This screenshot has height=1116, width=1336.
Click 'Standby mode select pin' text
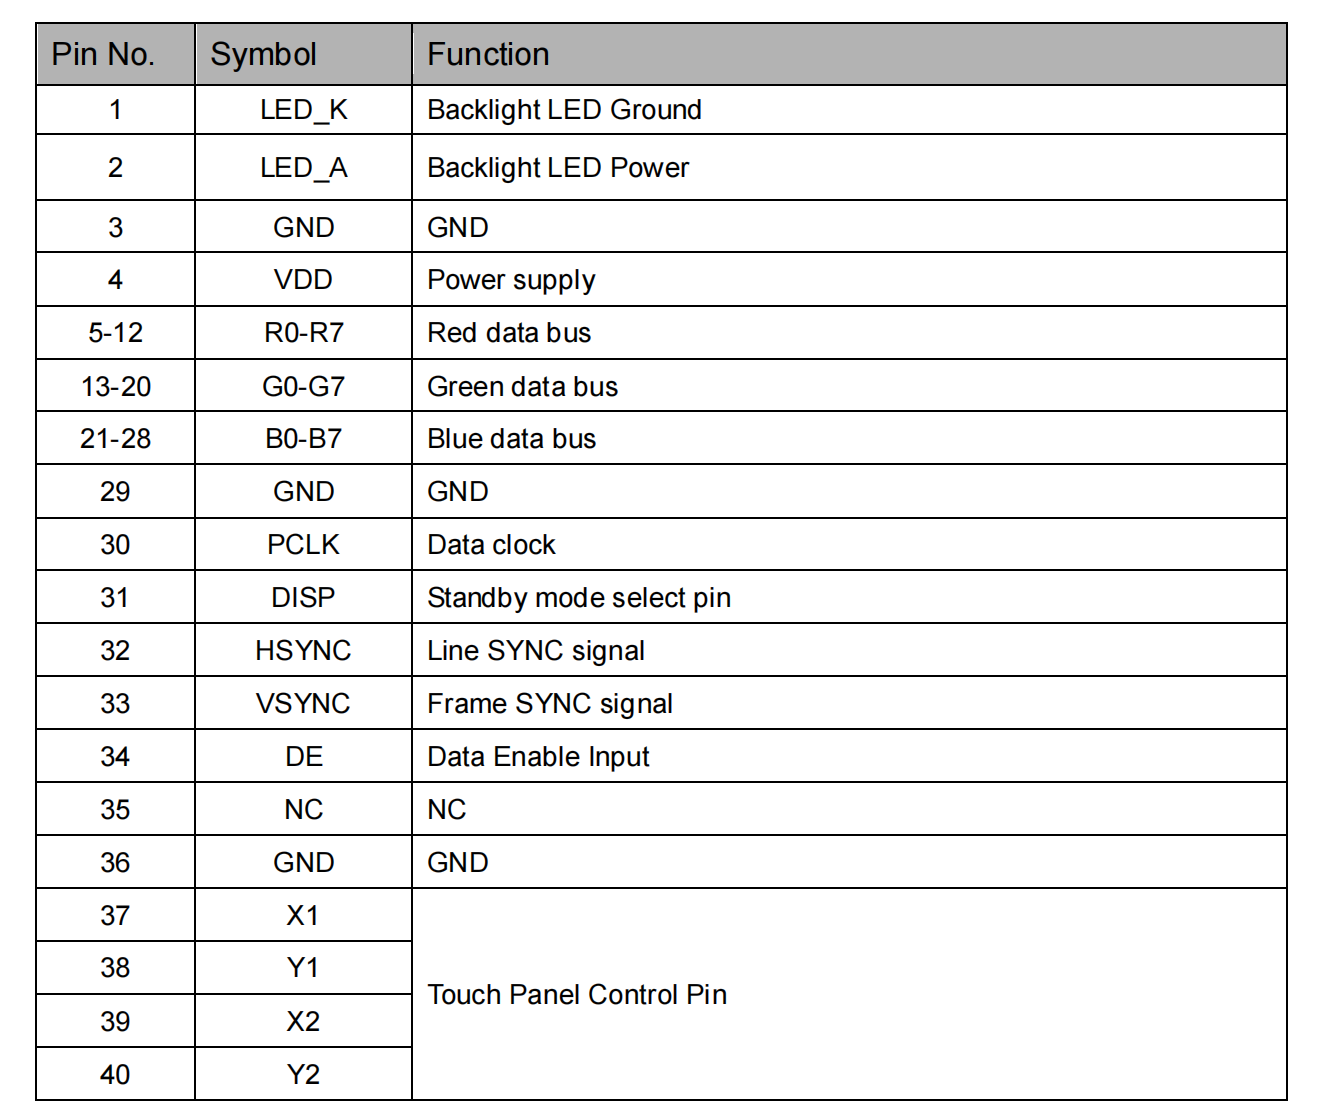click(x=579, y=598)
